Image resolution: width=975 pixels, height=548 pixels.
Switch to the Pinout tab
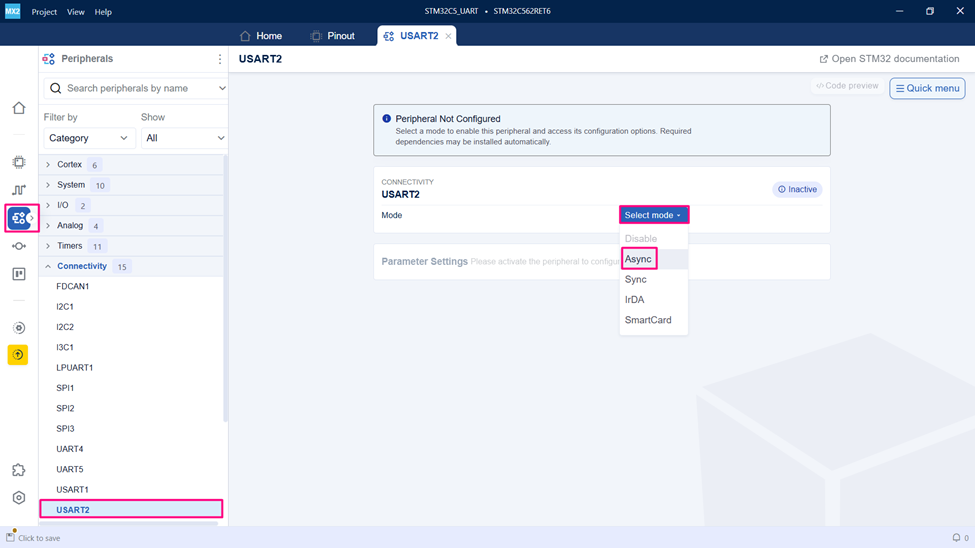pos(333,36)
